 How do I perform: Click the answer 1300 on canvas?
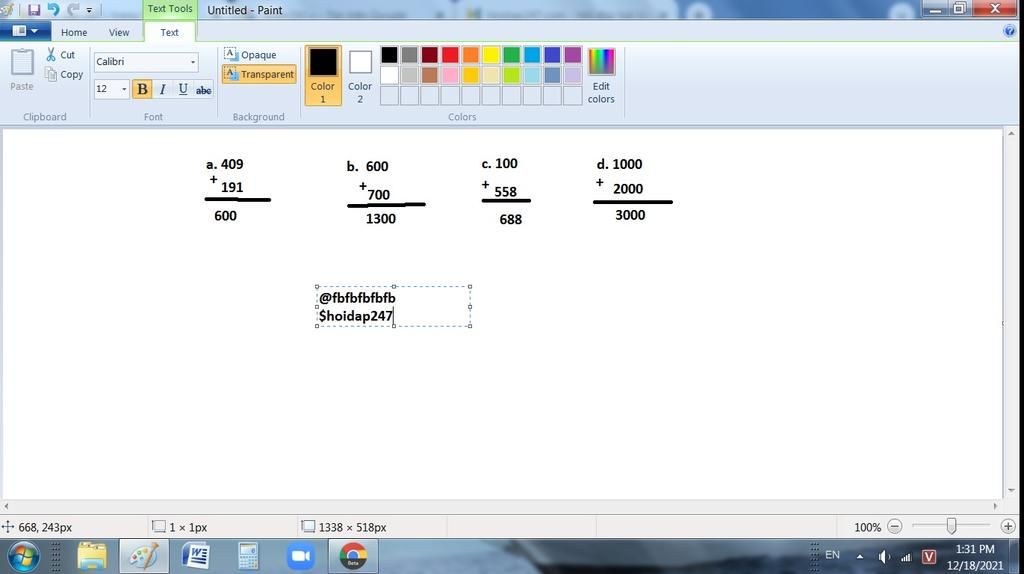tap(381, 219)
